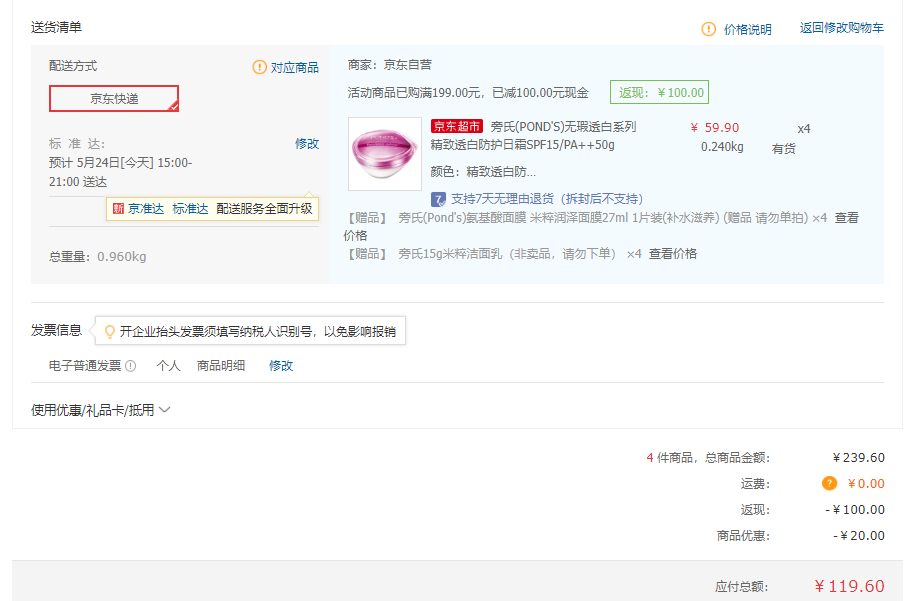Click 查看价格 for the 氨基酸面膜 gift

847,218
